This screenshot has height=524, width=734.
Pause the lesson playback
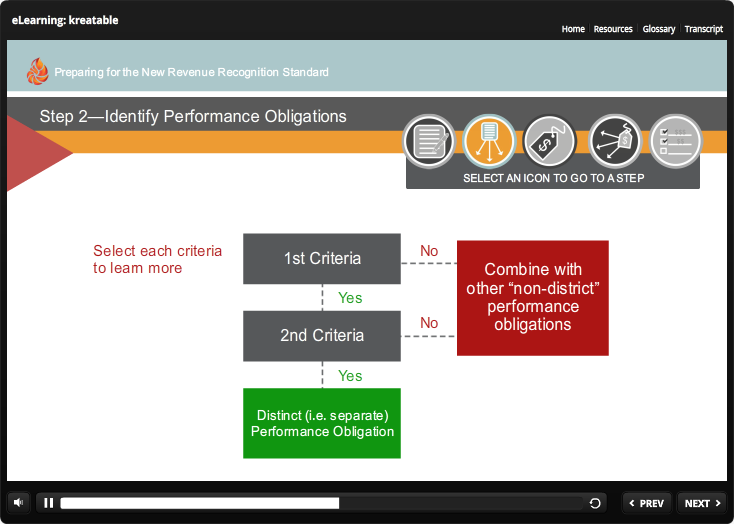click(x=48, y=503)
